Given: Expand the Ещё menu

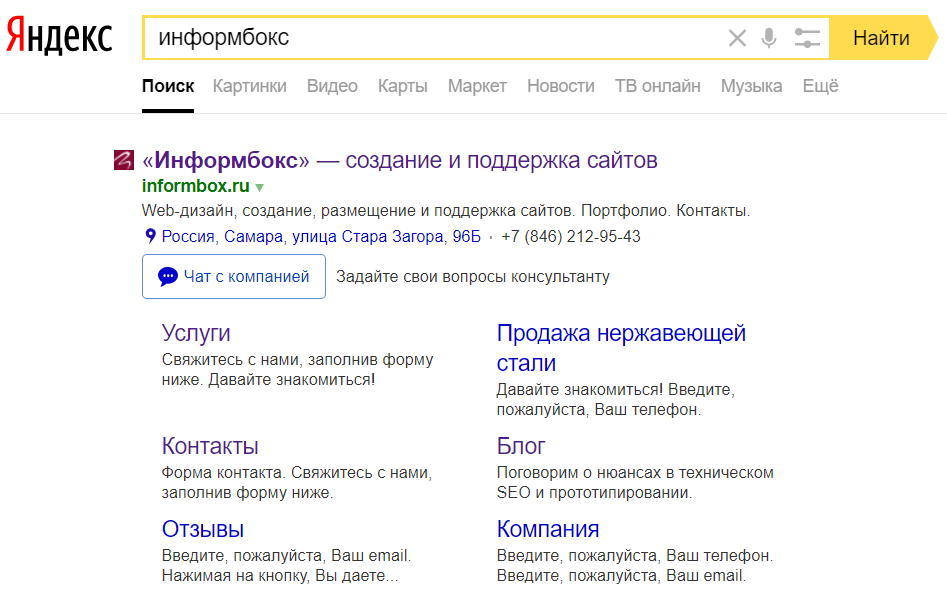Looking at the screenshot, I should point(820,86).
